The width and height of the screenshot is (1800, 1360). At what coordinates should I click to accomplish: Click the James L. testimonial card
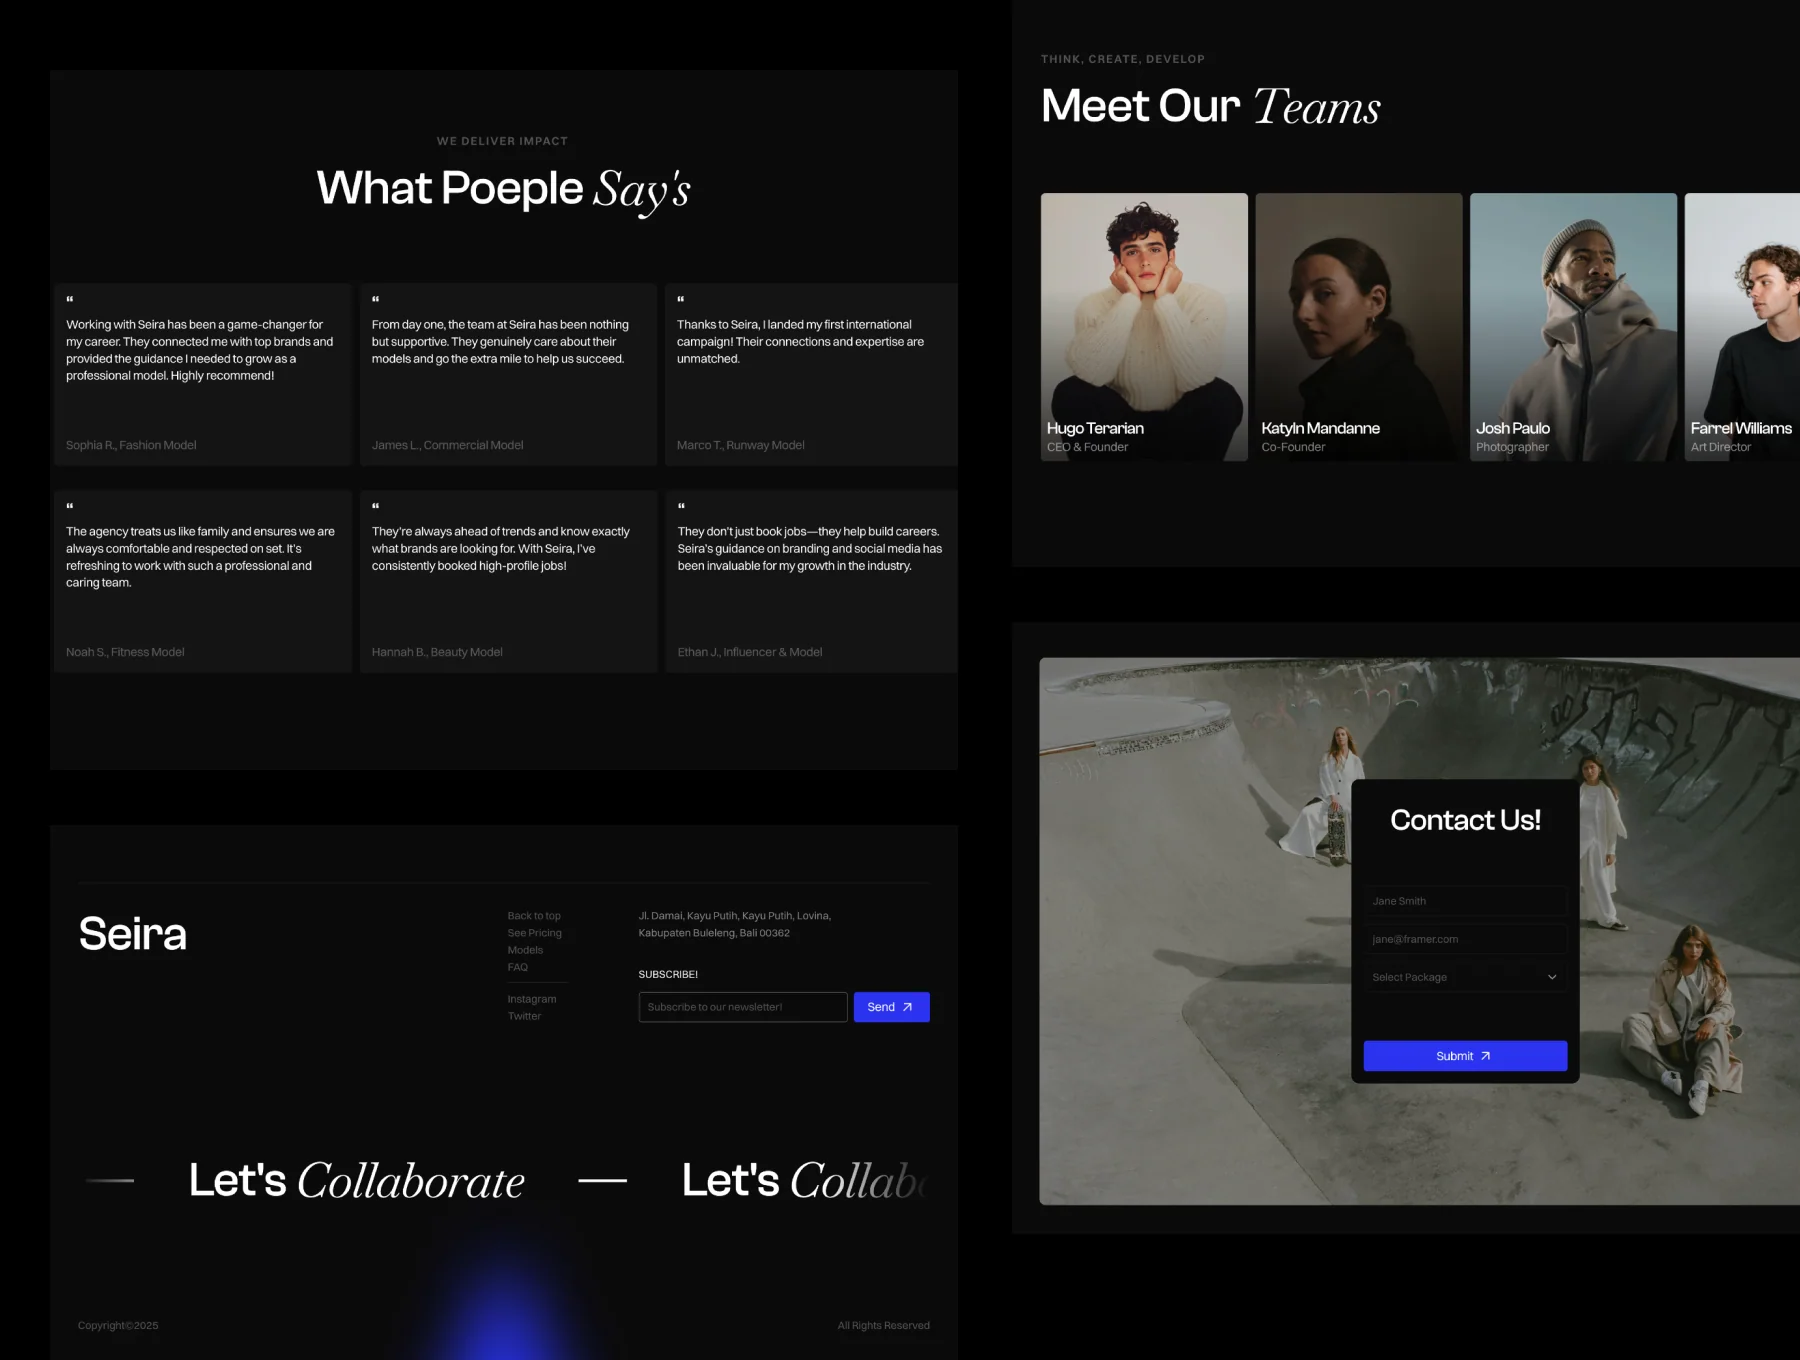pos(508,375)
